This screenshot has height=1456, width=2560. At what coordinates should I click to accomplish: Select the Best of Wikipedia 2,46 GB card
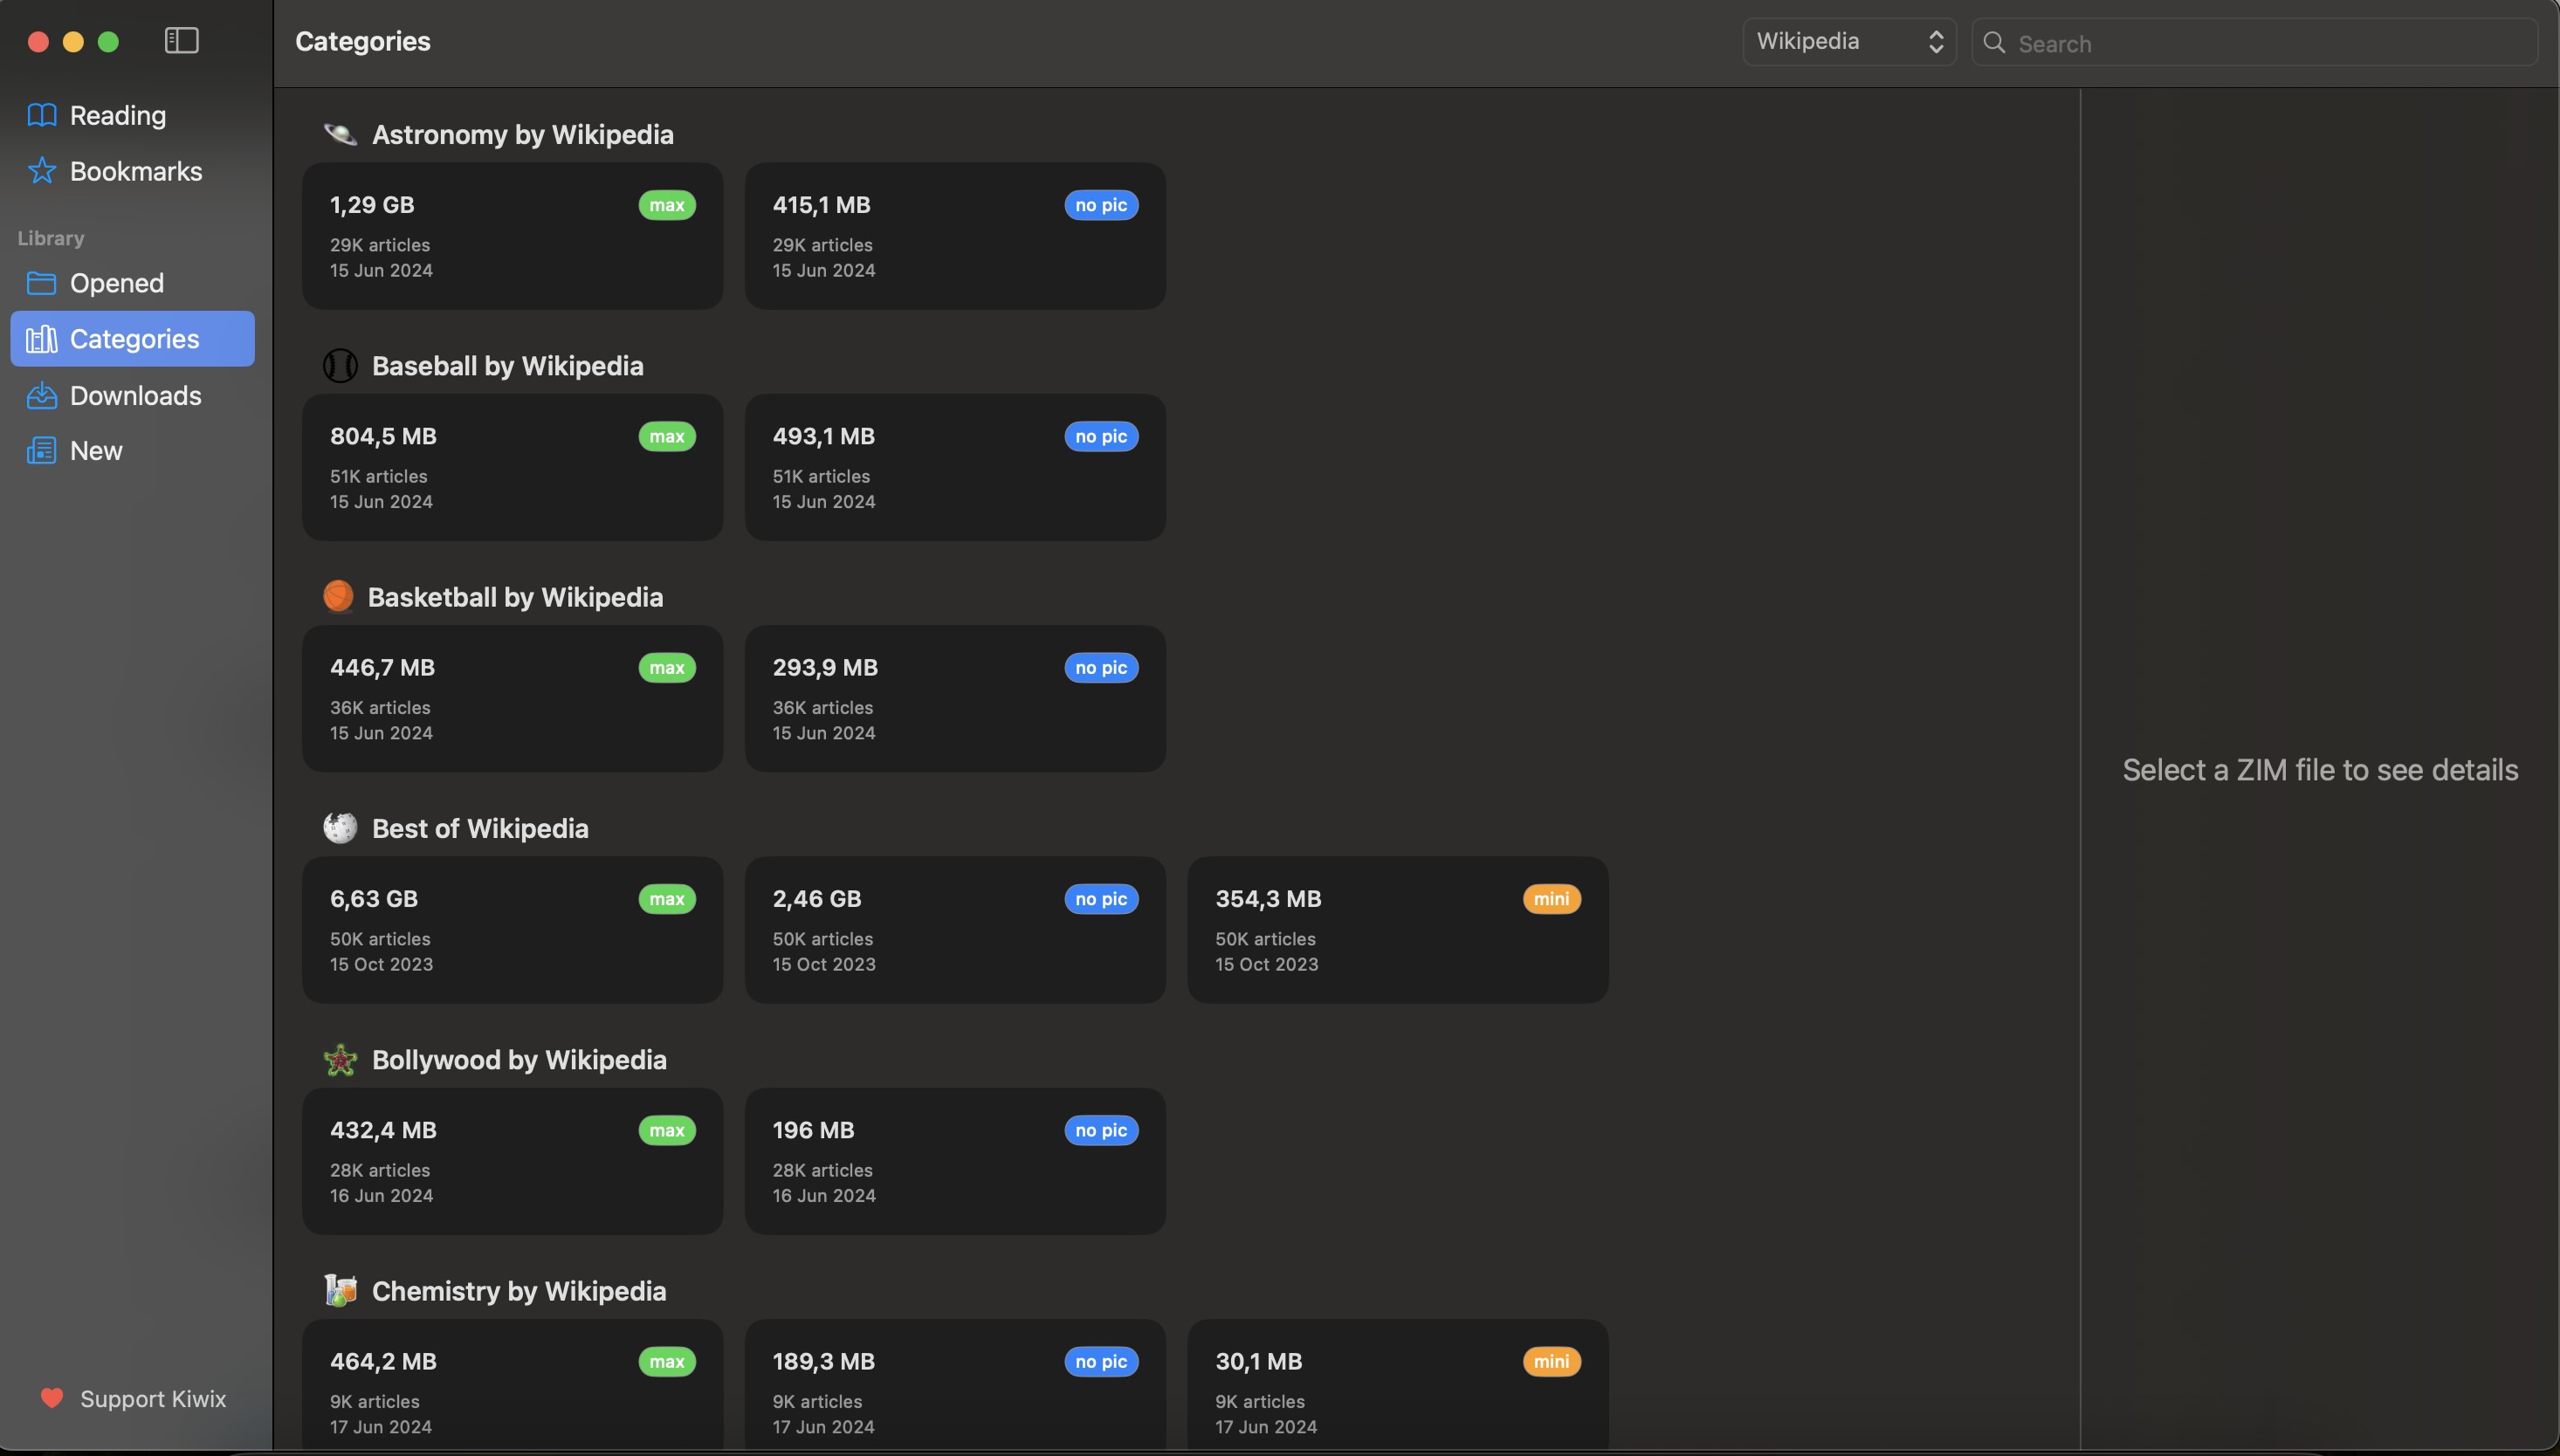955,930
